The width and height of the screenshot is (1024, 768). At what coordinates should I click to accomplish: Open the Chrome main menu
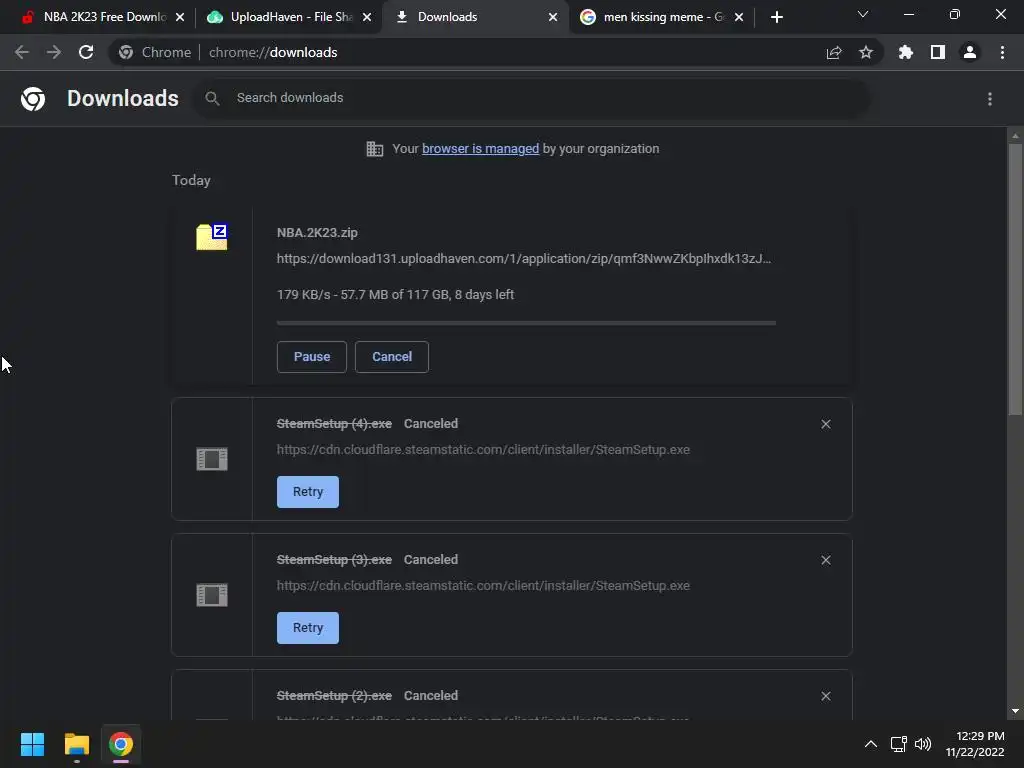(1002, 52)
